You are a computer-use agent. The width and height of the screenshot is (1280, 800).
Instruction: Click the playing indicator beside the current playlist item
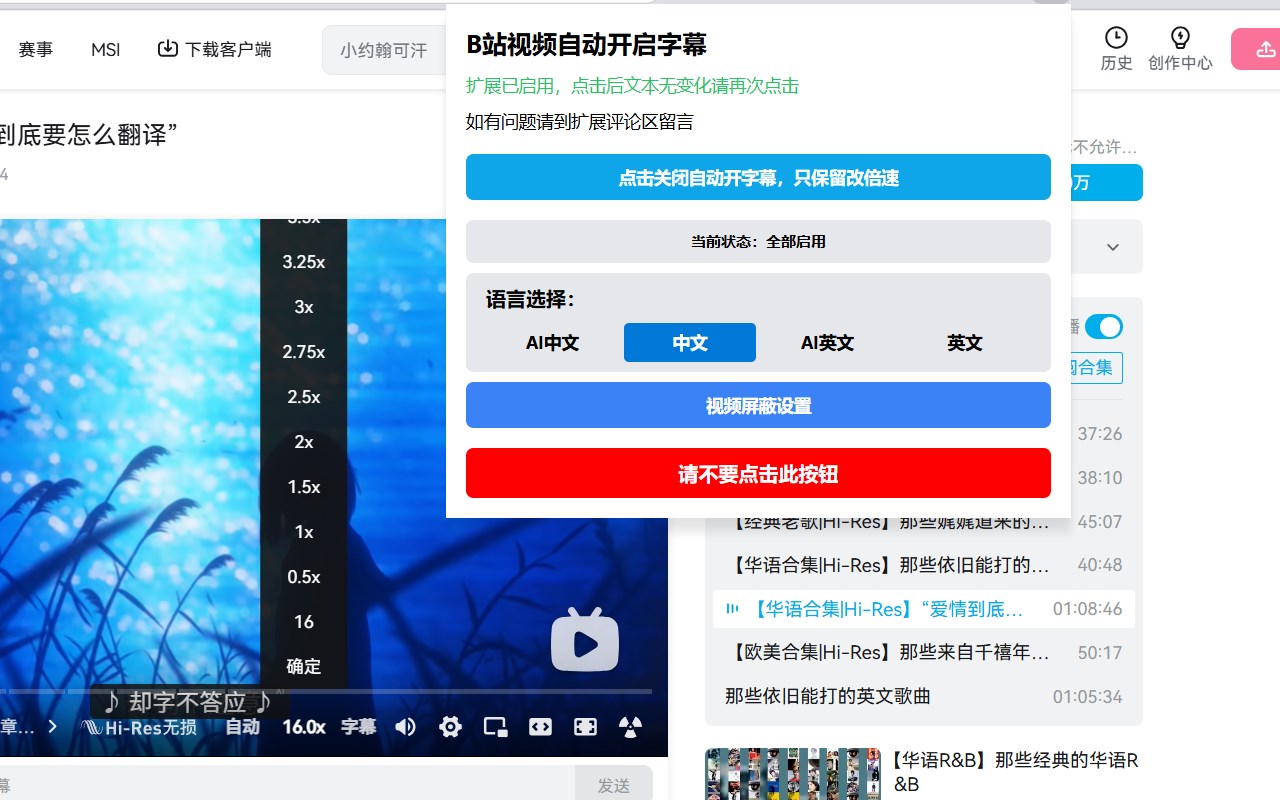pyautogui.click(x=732, y=609)
